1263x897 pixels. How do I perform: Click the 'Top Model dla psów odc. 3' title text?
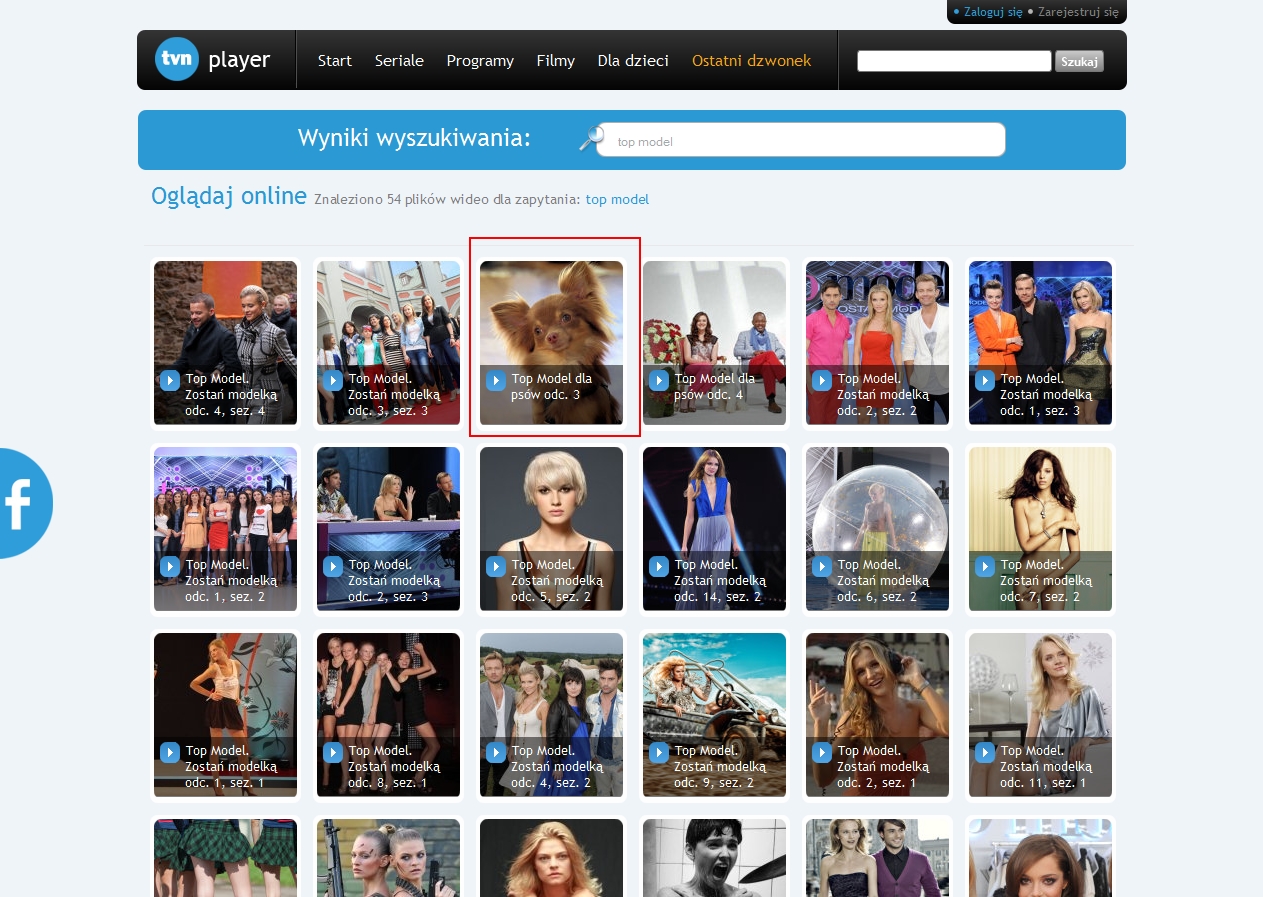point(552,387)
